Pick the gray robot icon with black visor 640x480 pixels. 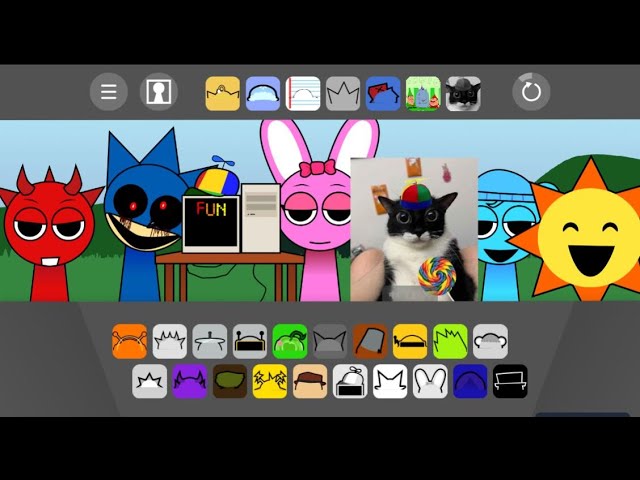point(250,342)
